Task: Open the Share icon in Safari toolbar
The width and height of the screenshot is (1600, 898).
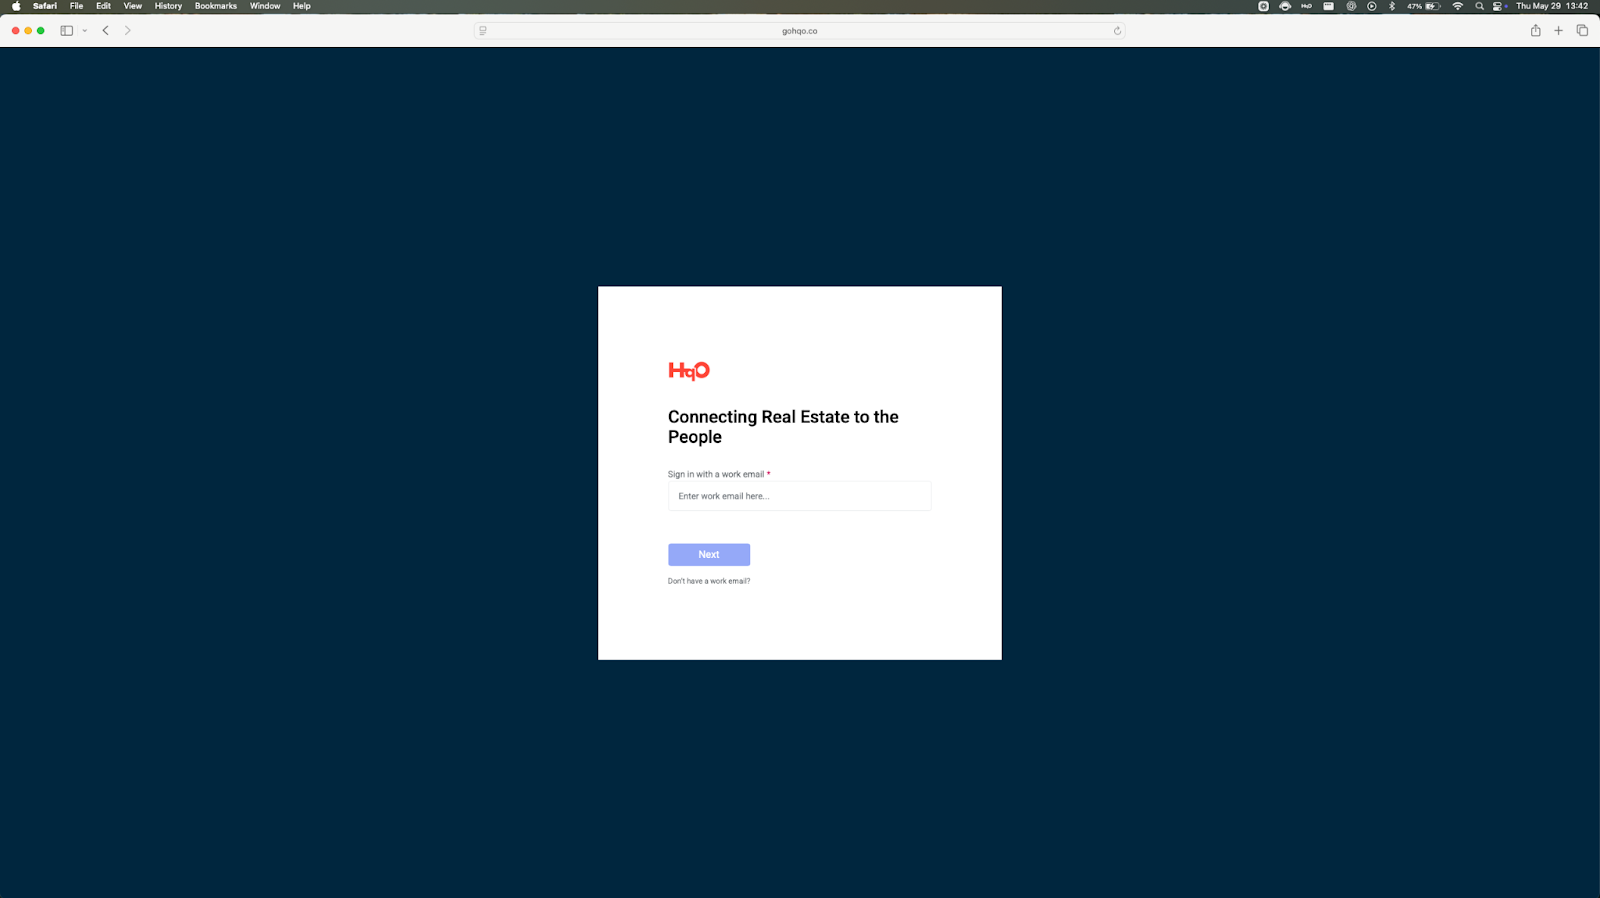Action: click(1535, 31)
